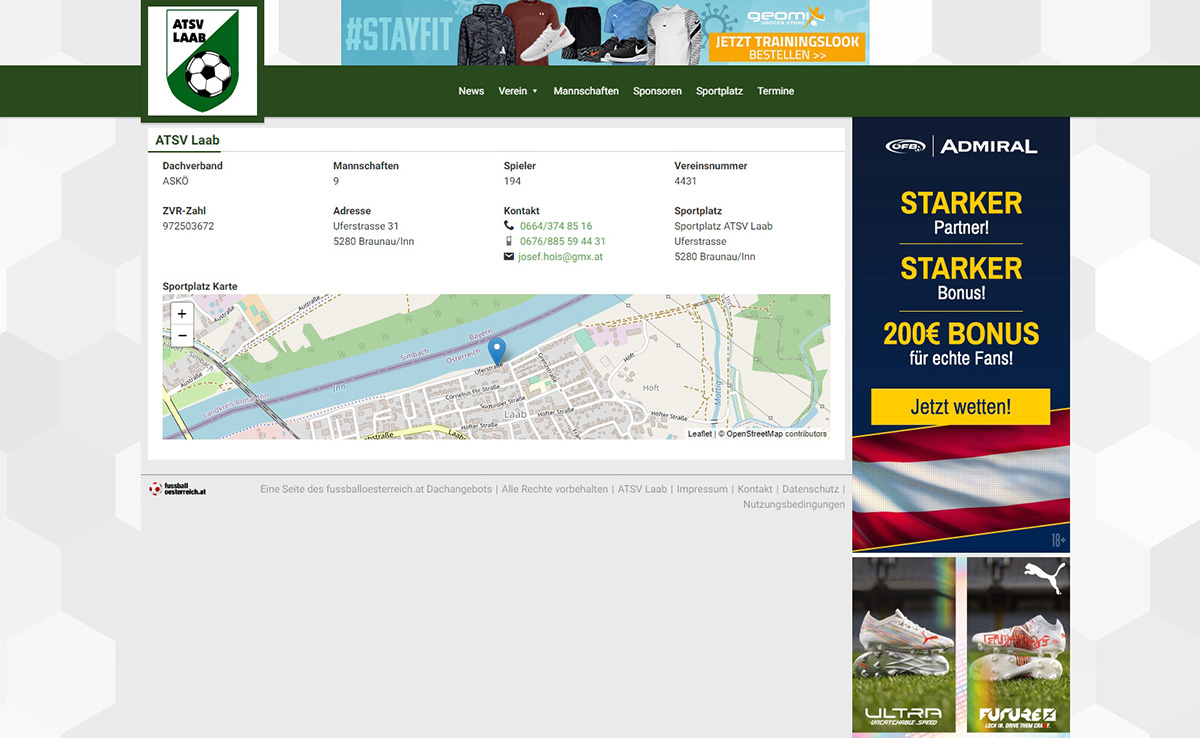Viewport: 1200px width, 738px height.
Task: Open Termine in the navigation
Action: tap(775, 91)
